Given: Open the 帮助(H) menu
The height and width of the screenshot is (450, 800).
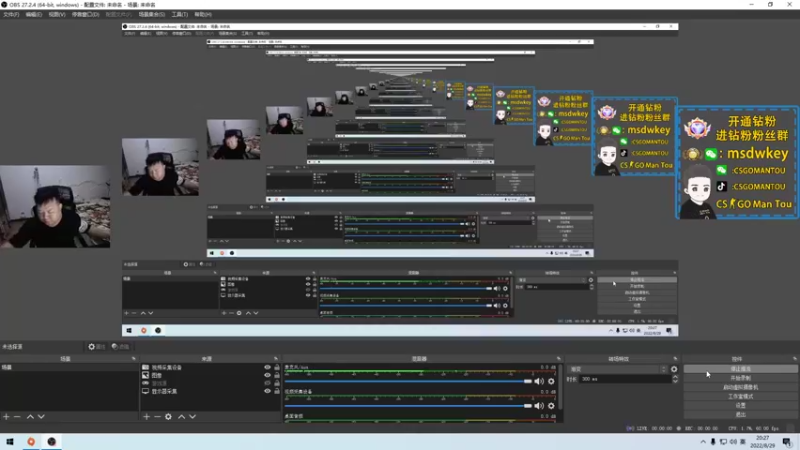Looking at the screenshot, I should 203,14.
